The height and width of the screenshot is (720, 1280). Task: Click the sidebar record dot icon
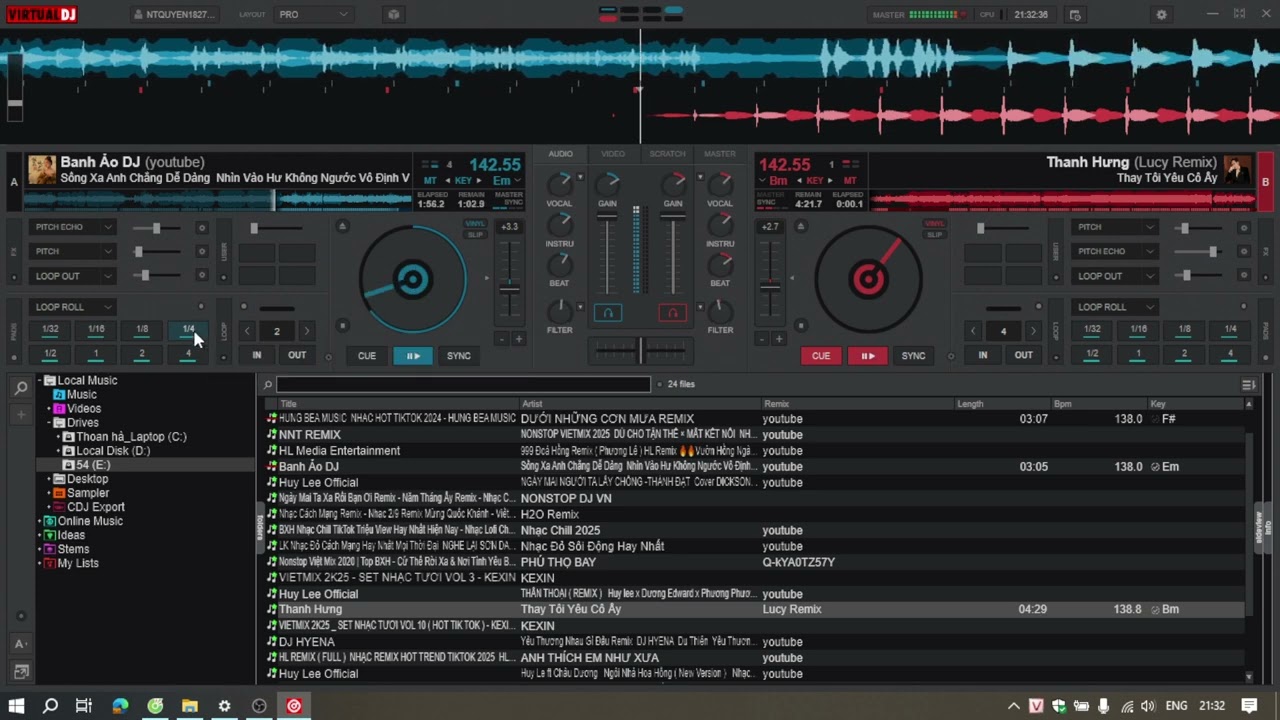20,617
